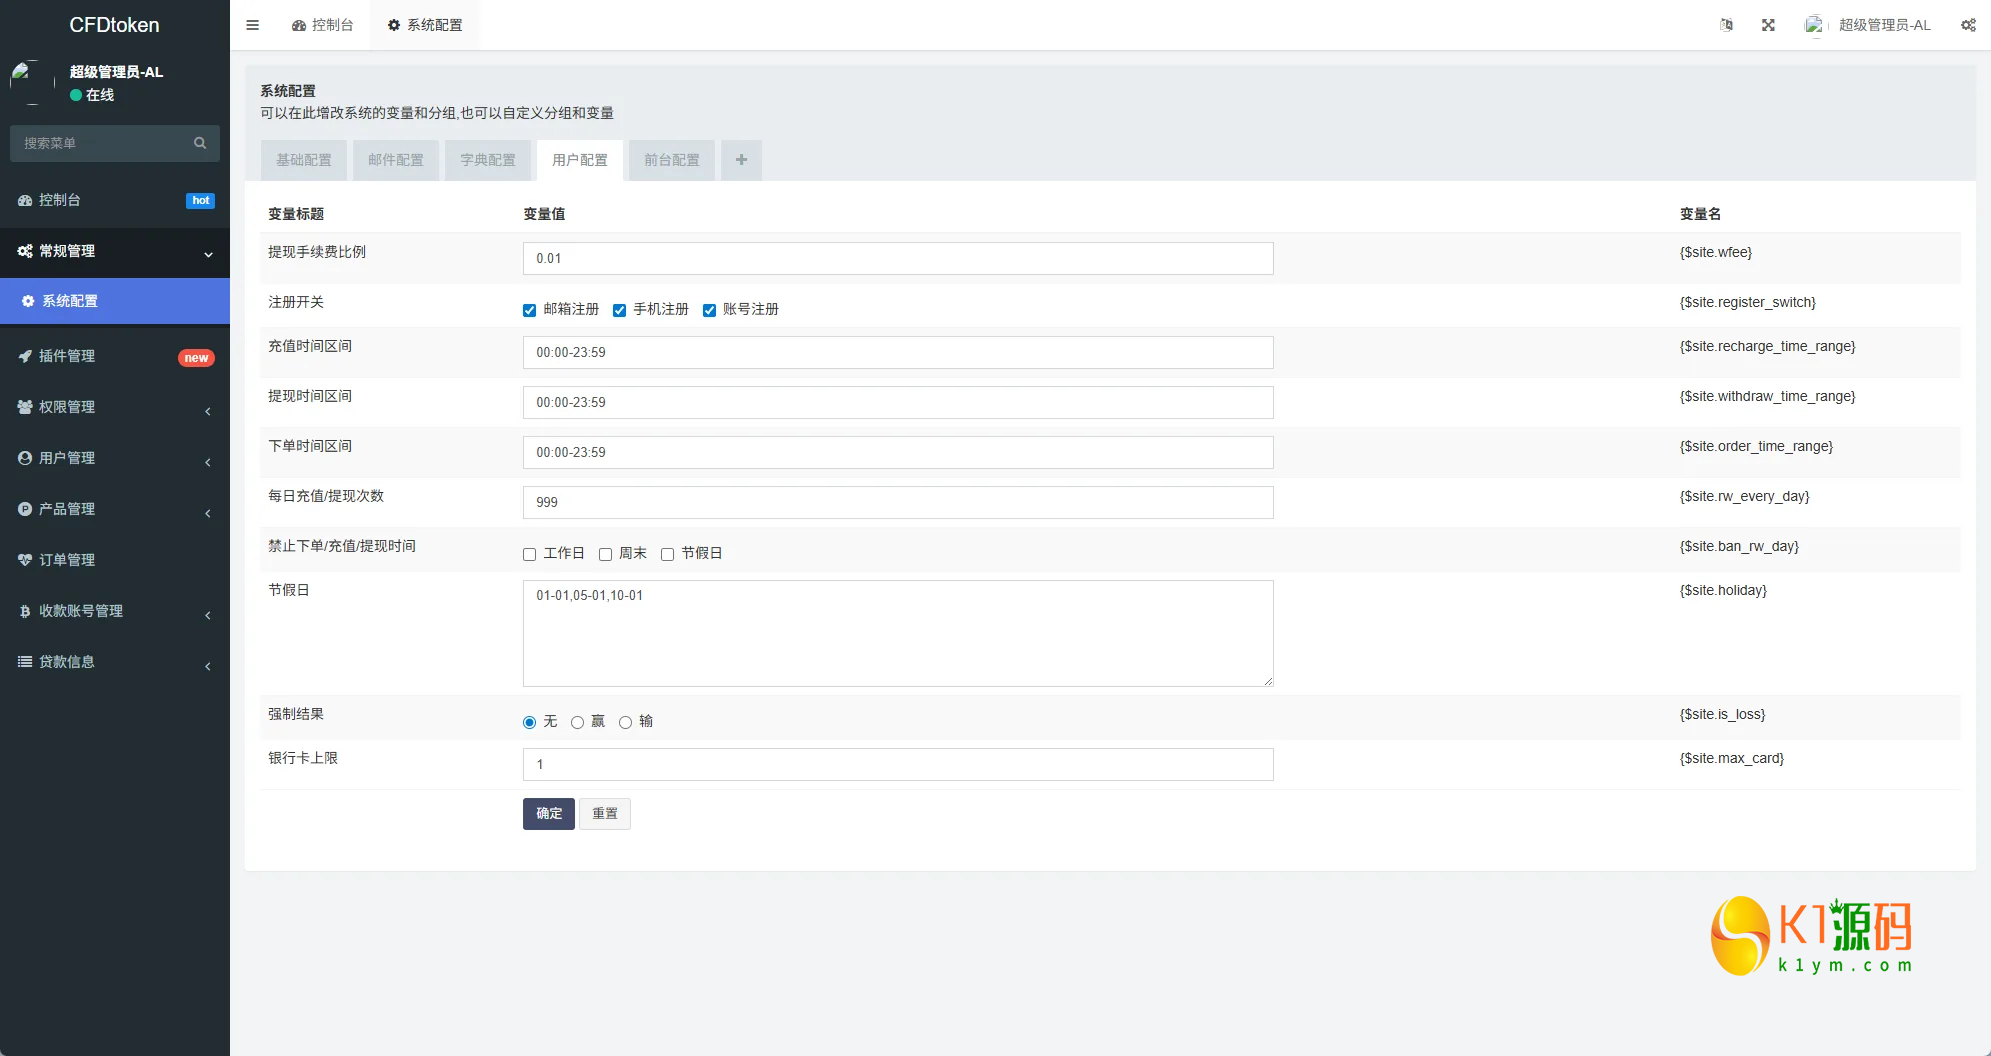Screen dimensions: 1991x1056
Task: Collapse the 常规管理 menu chevron
Action: coord(208,254)
